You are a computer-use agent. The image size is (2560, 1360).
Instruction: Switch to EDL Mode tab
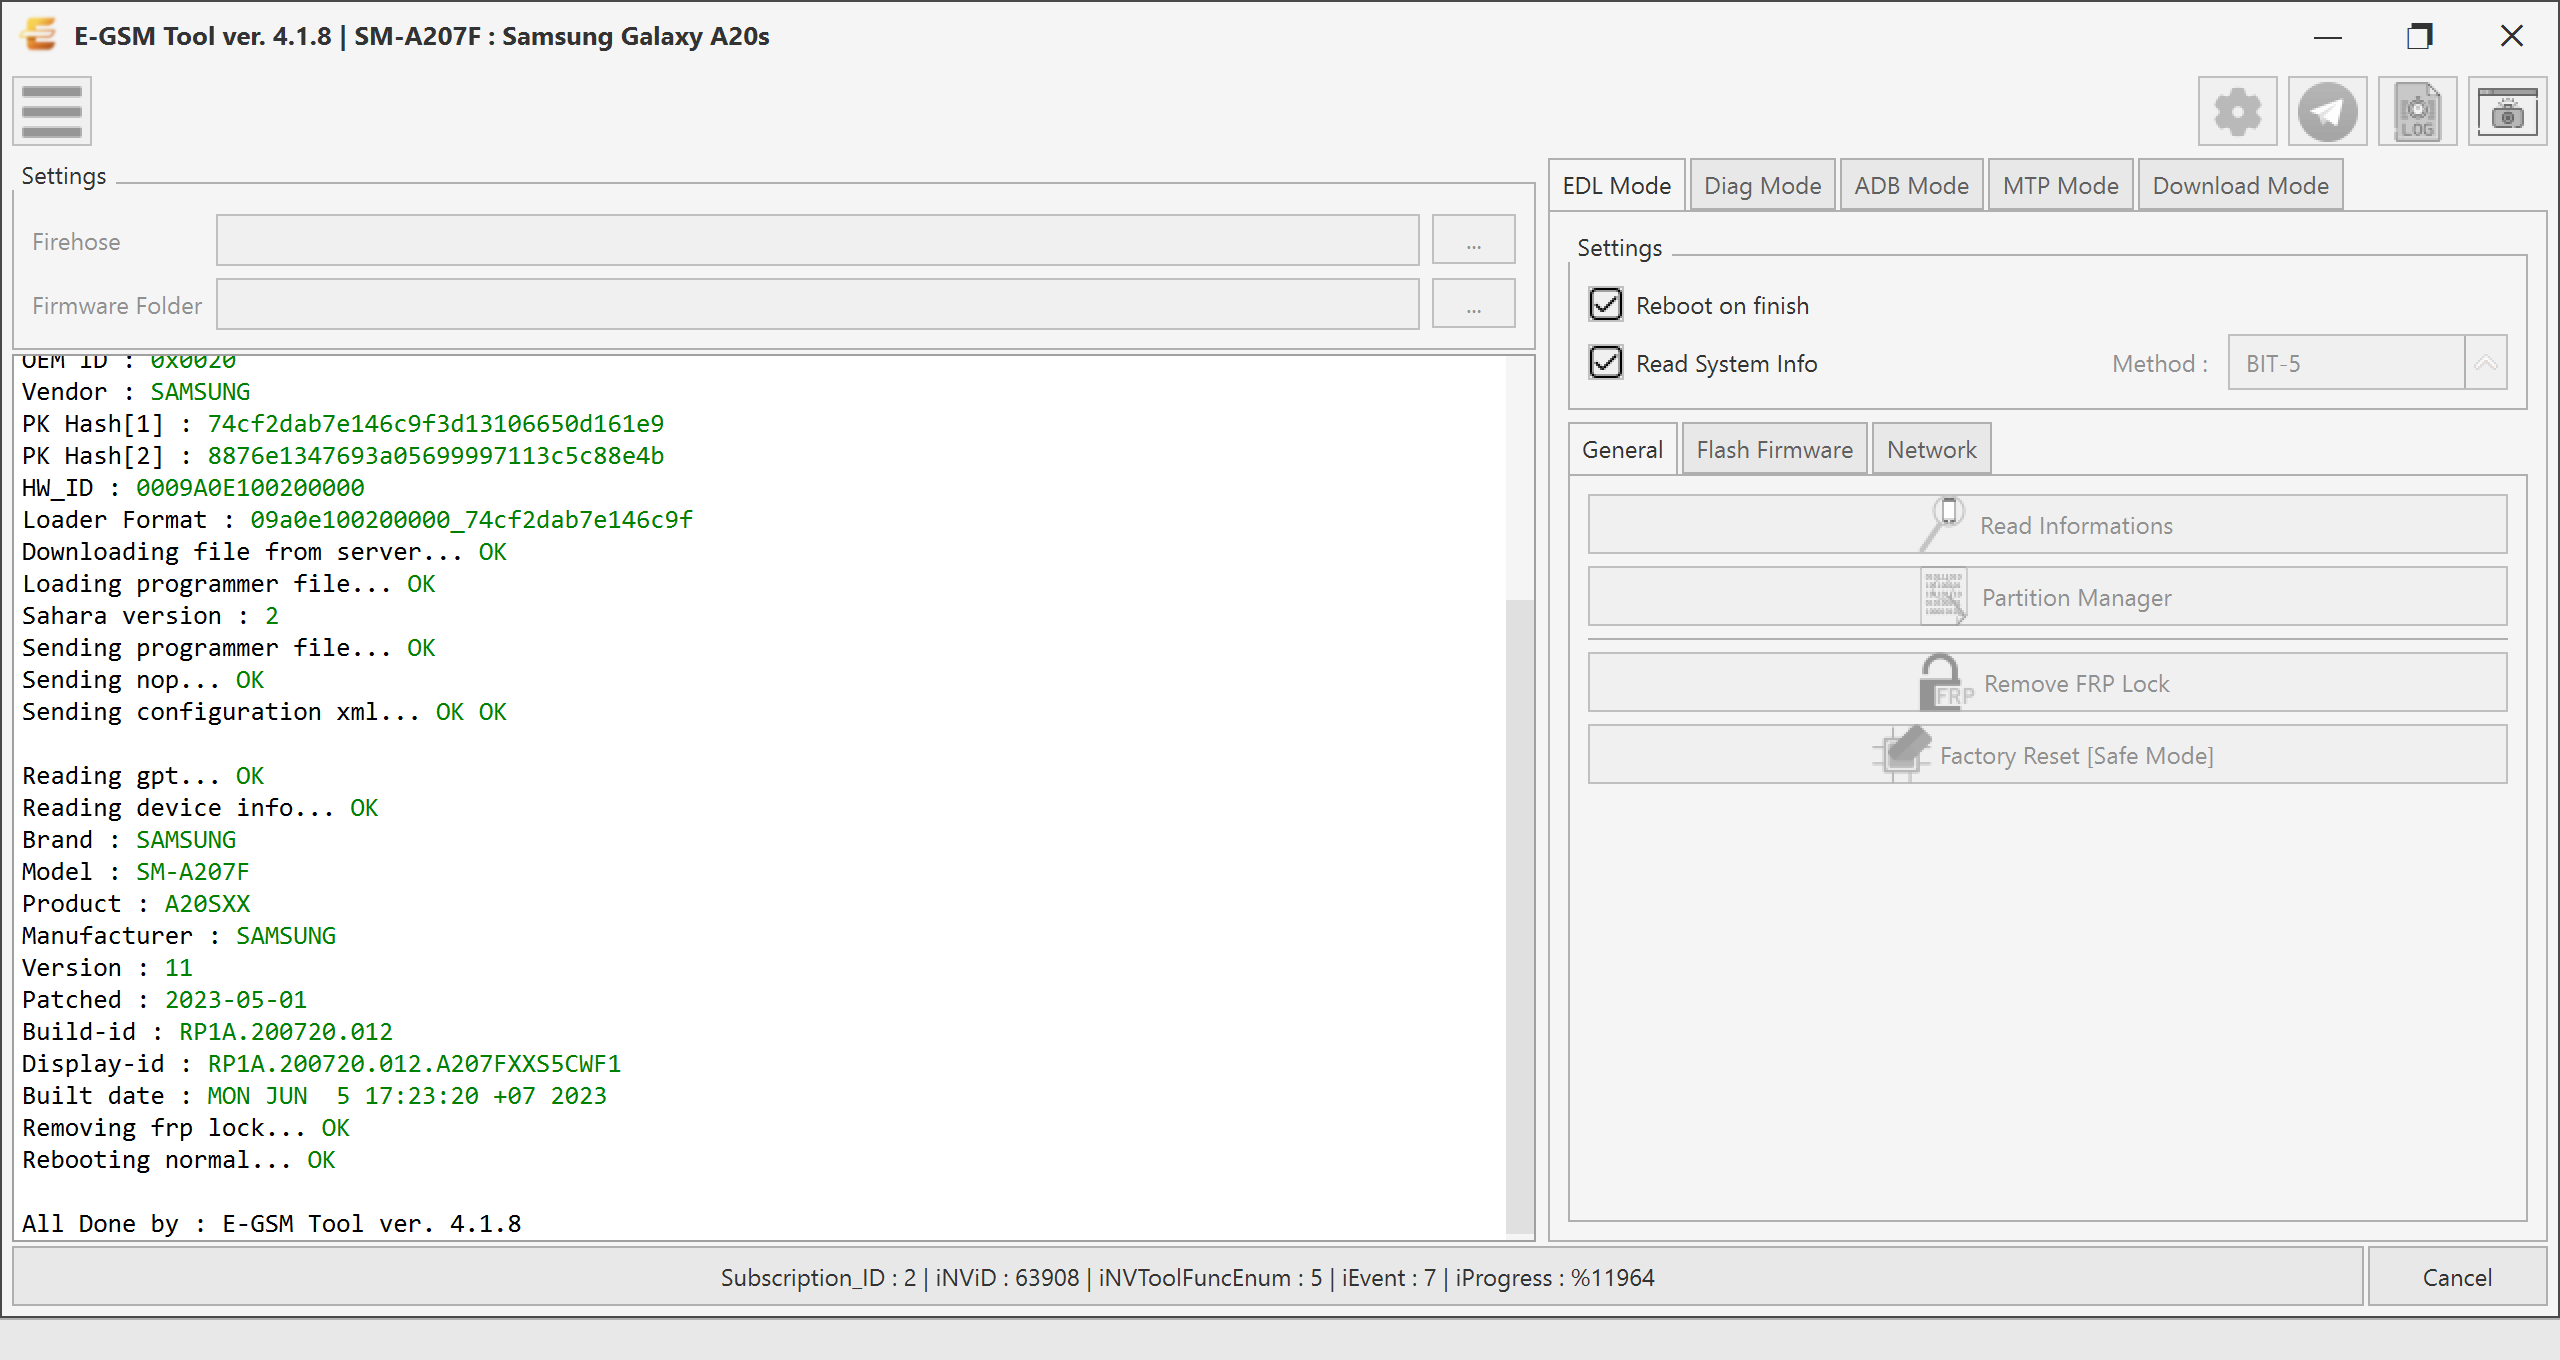tap(1617, 186)
